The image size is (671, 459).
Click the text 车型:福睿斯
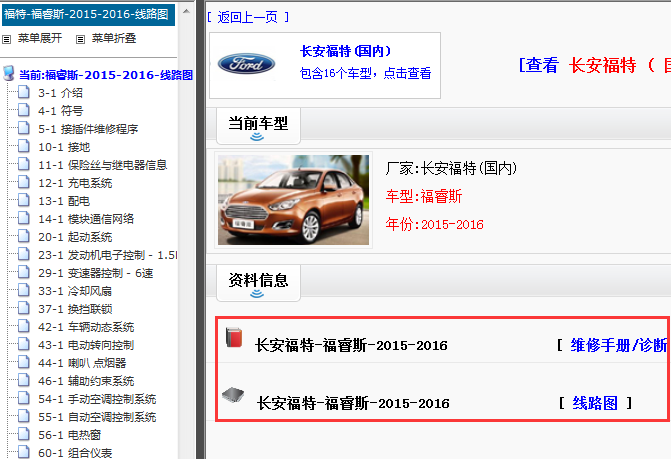(x=424, y=196)
